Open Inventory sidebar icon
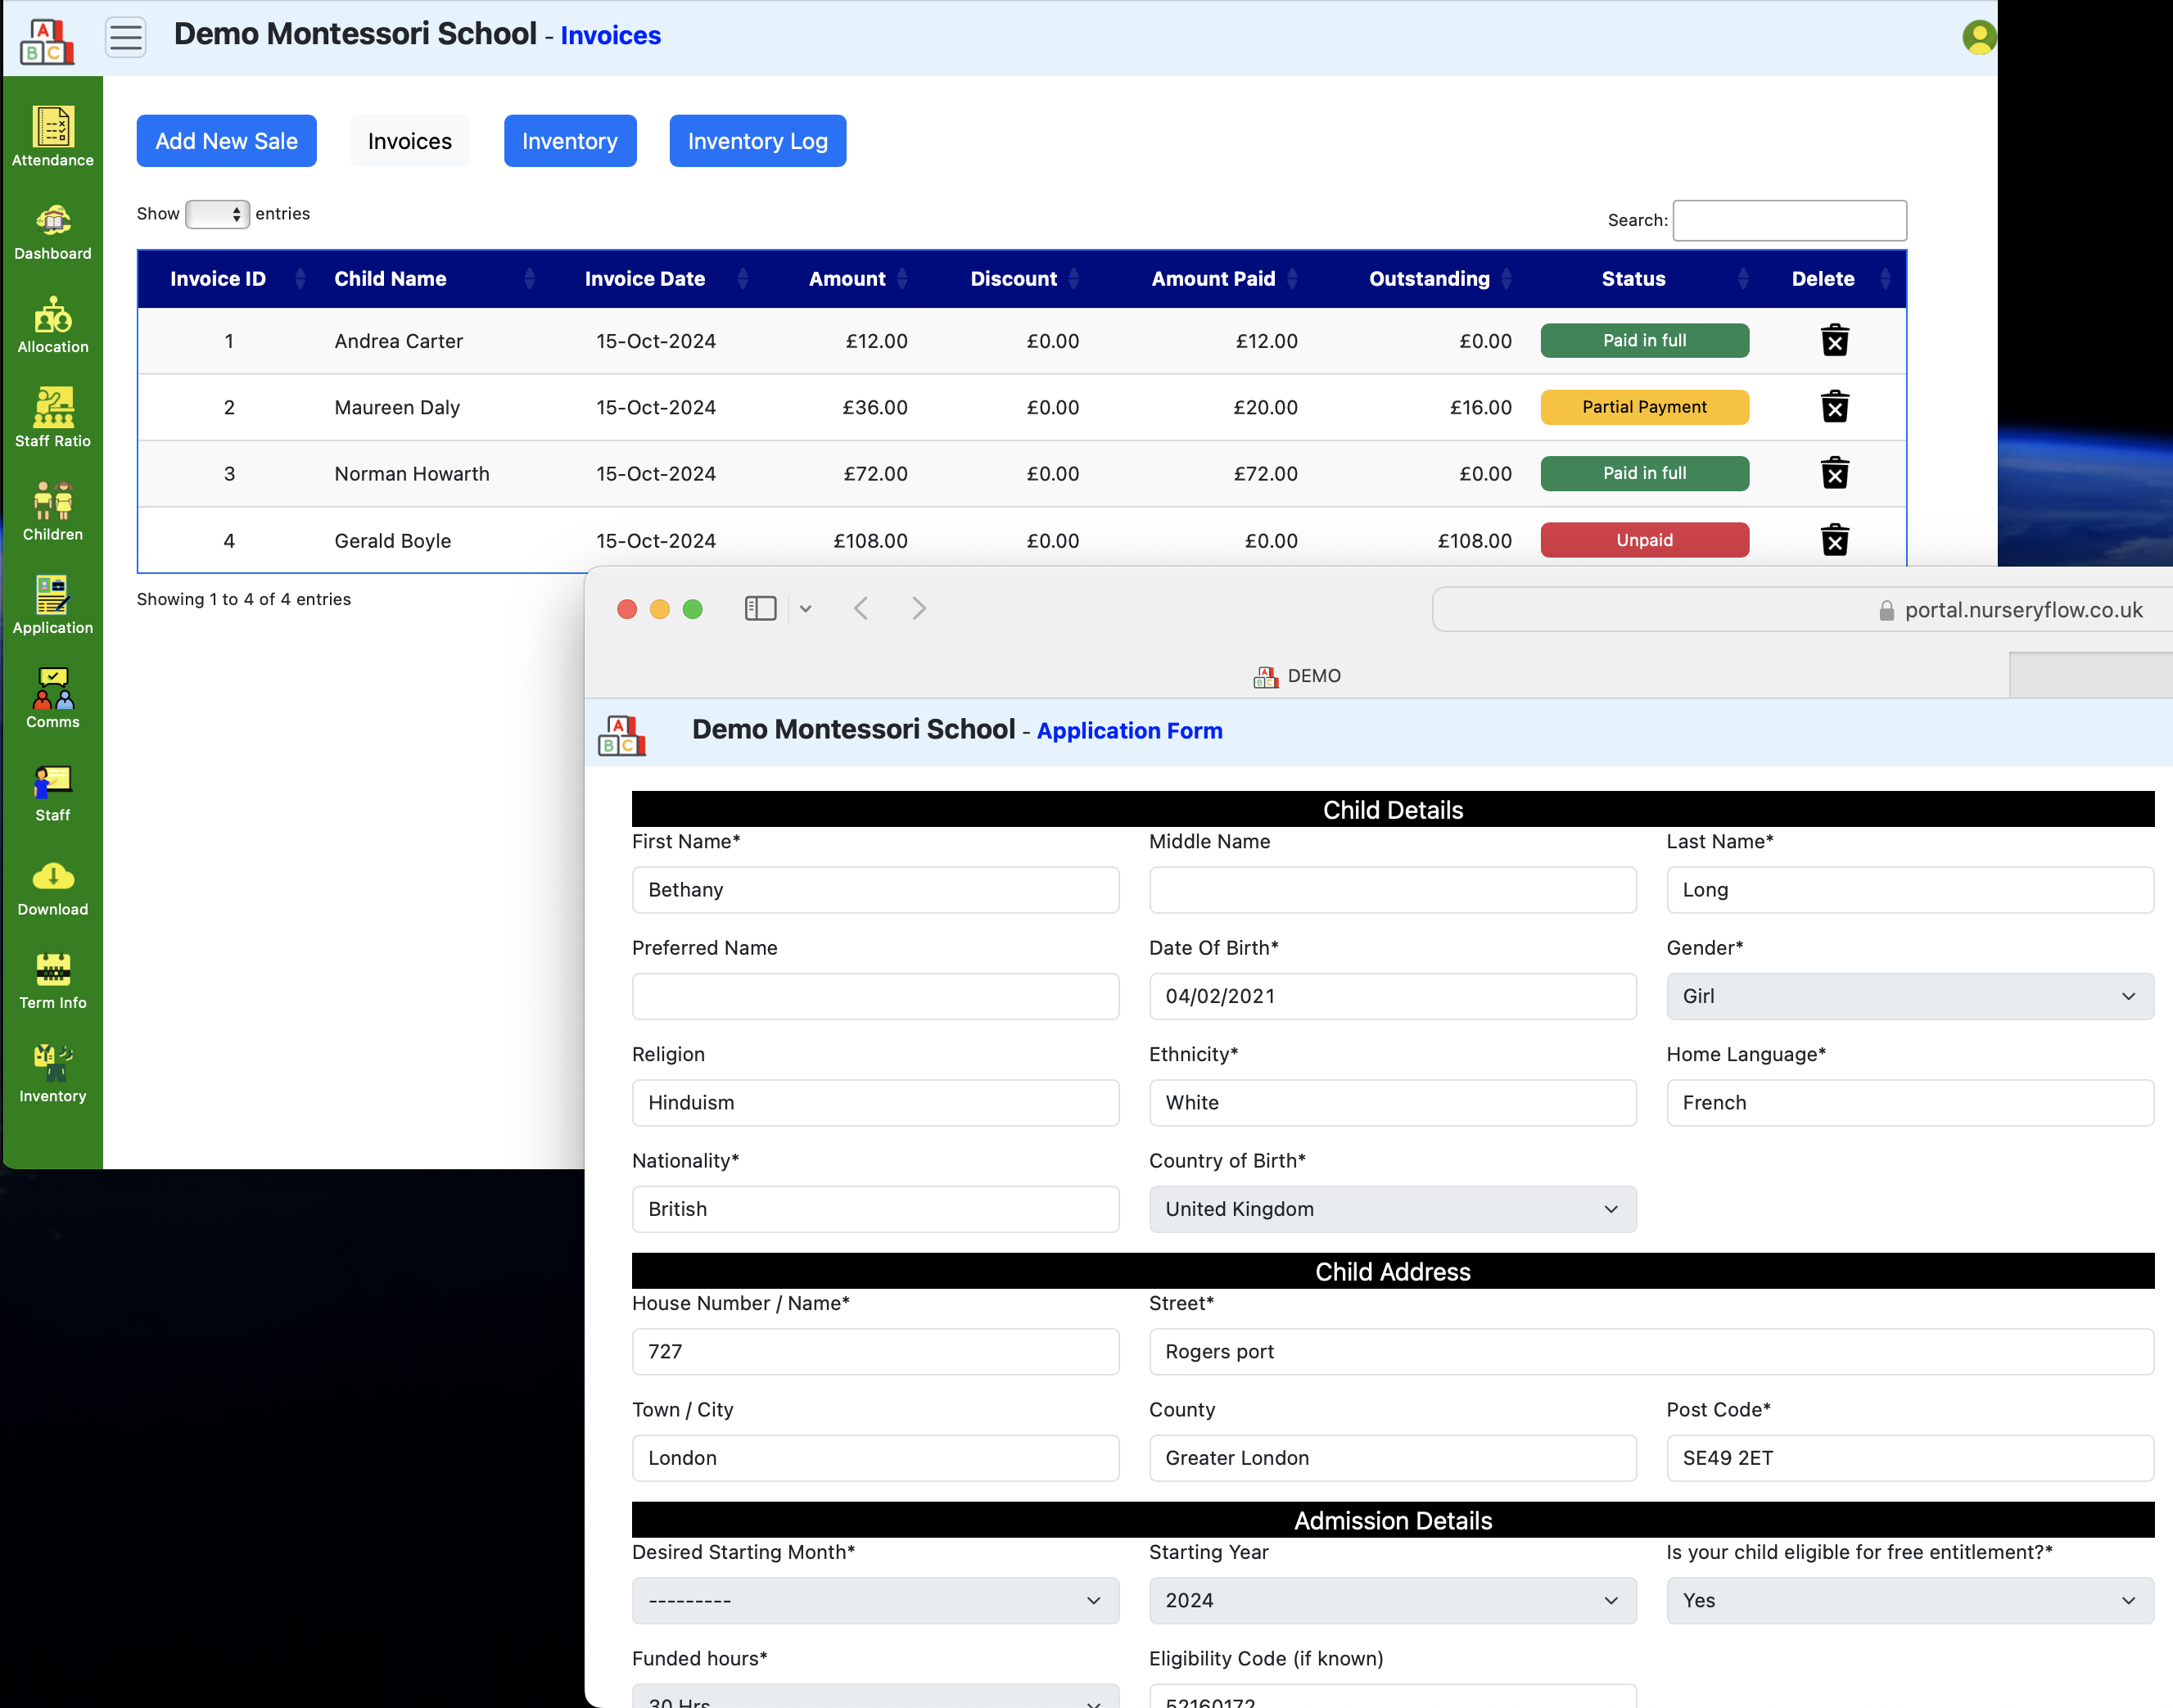2173x1708 pixels. tap(53, 1074)
